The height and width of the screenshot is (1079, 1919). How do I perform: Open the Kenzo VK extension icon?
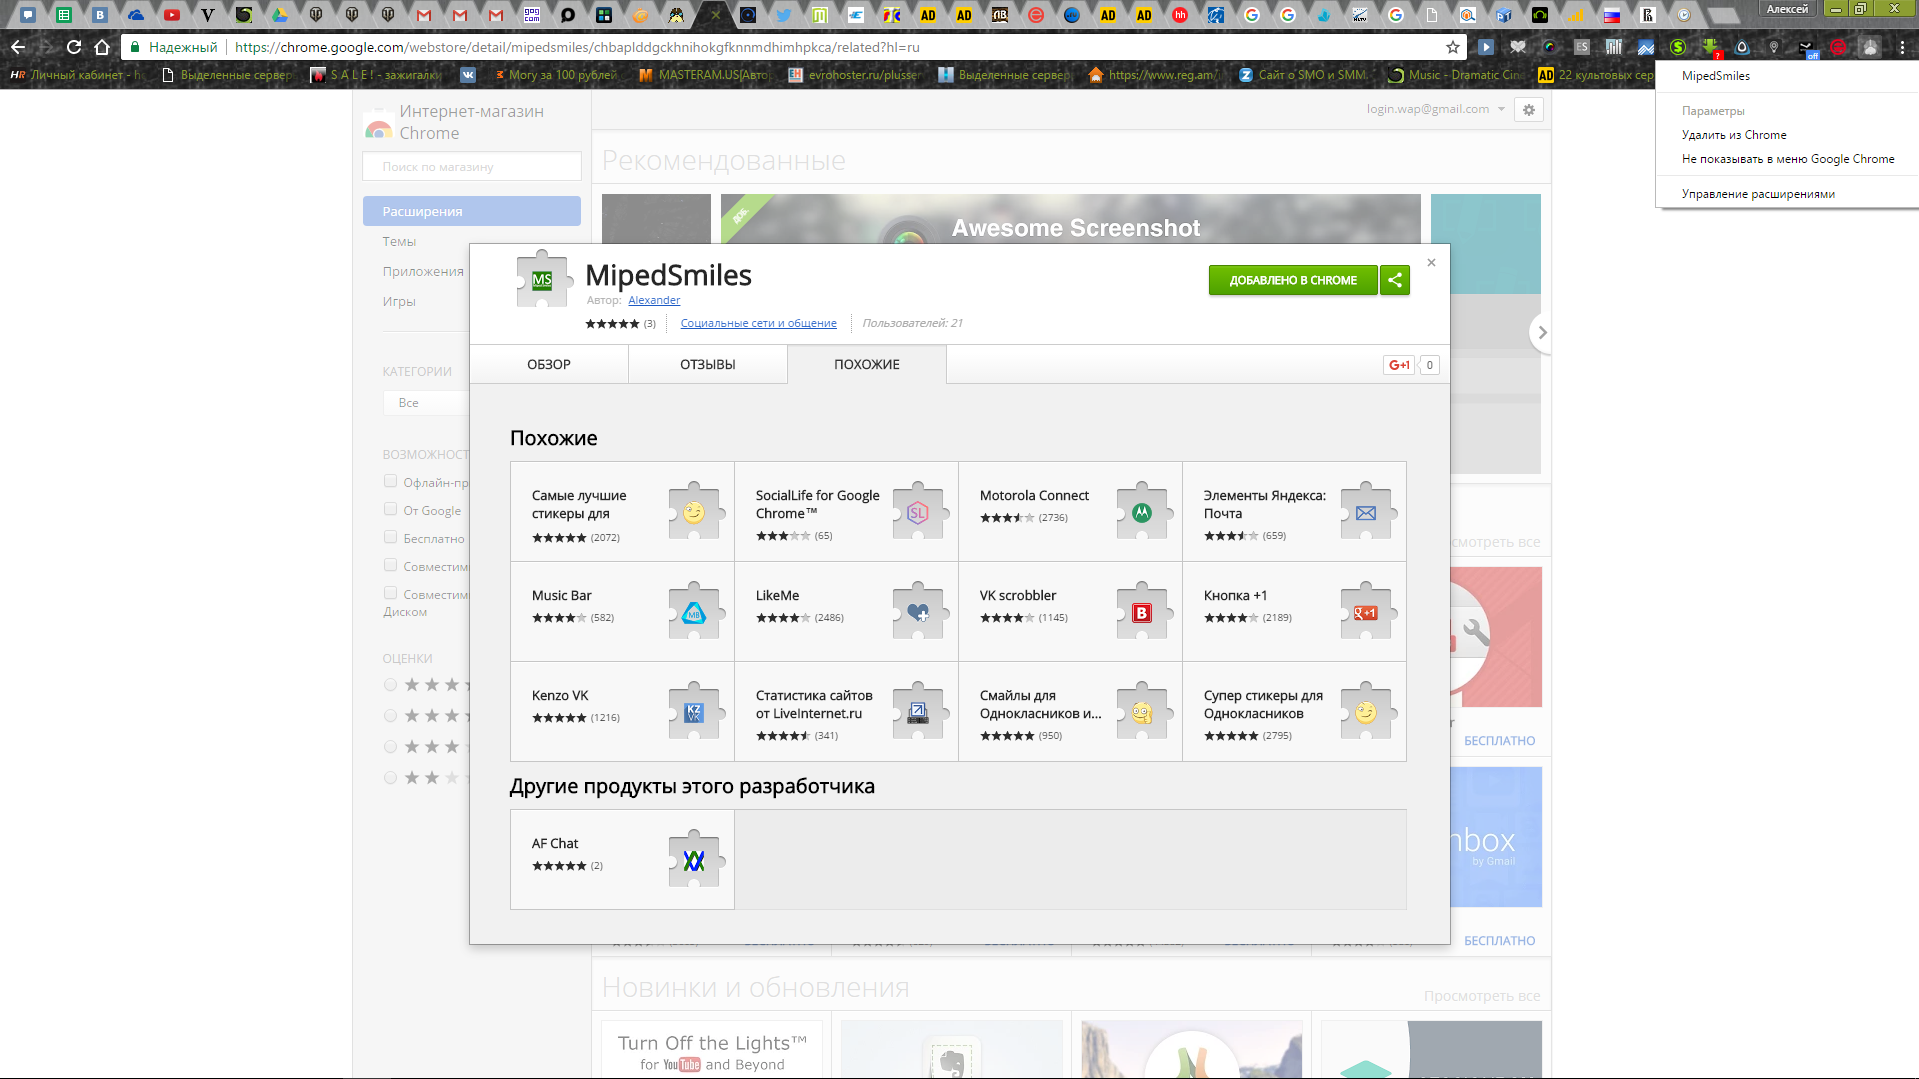(694, 712)
